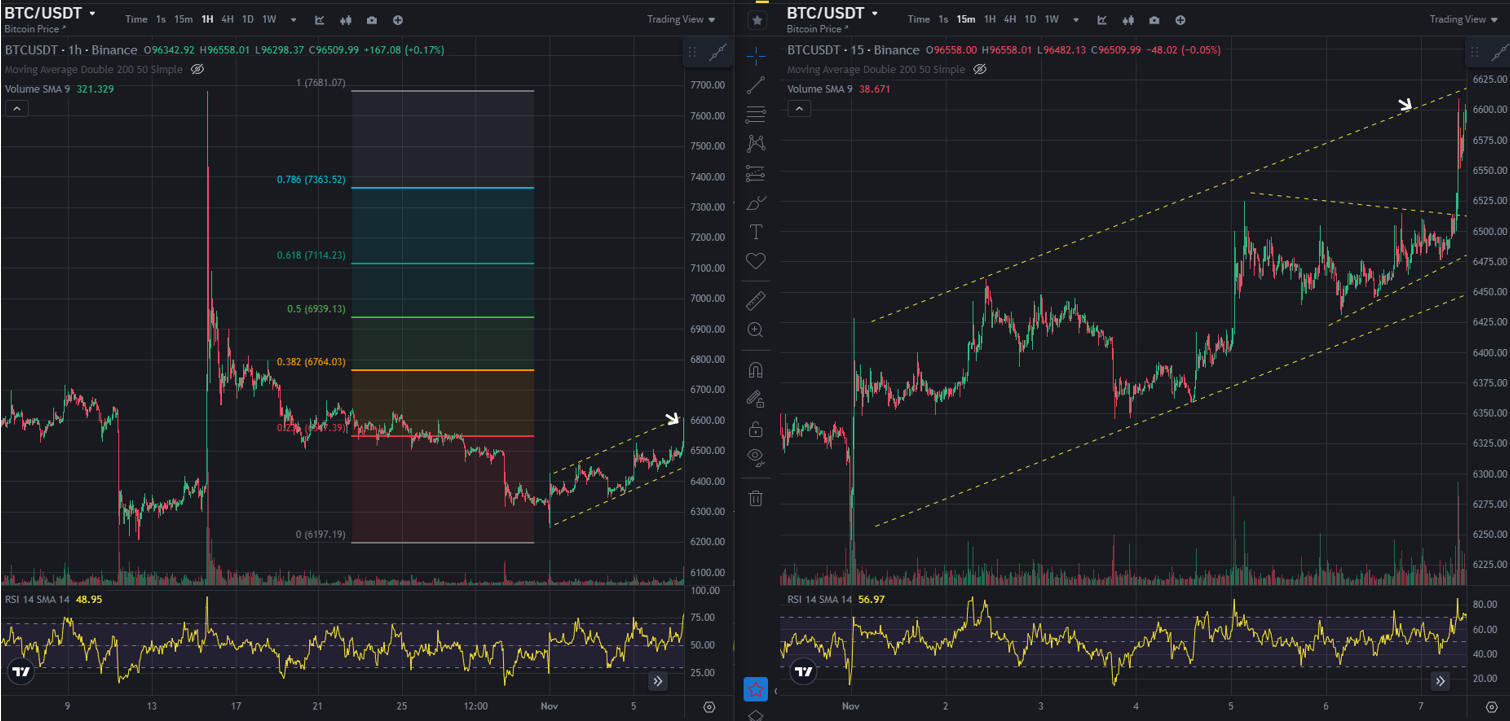Select the brush drawing tool
Screen dimensions: 1510x721
coord(756,203)
